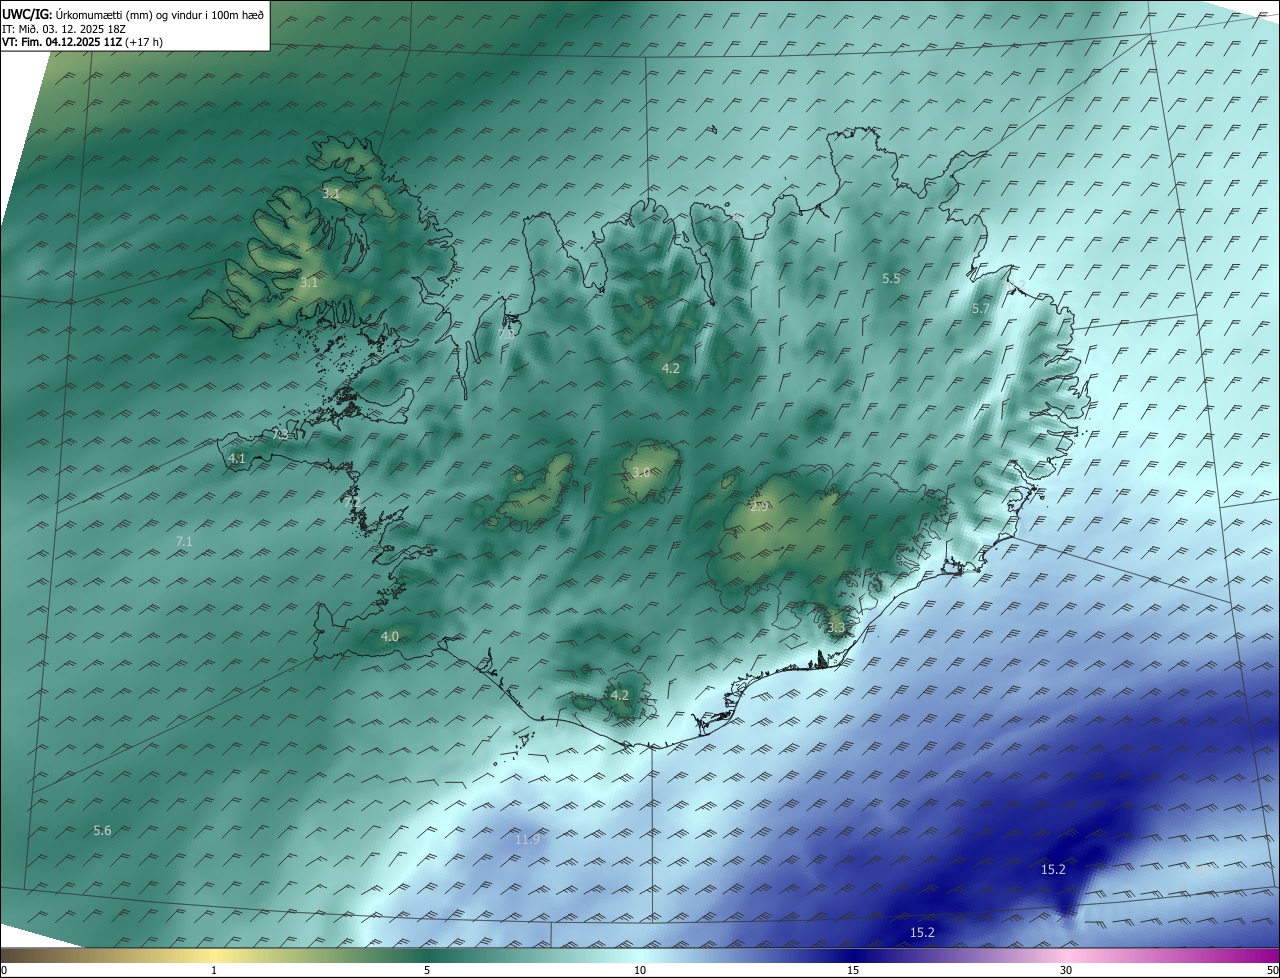The width and height of the screenshot is (1280, 978).
Task: Click the color scale tick labeled 30
Action: pyautogui.click(x=1066, y=970)
